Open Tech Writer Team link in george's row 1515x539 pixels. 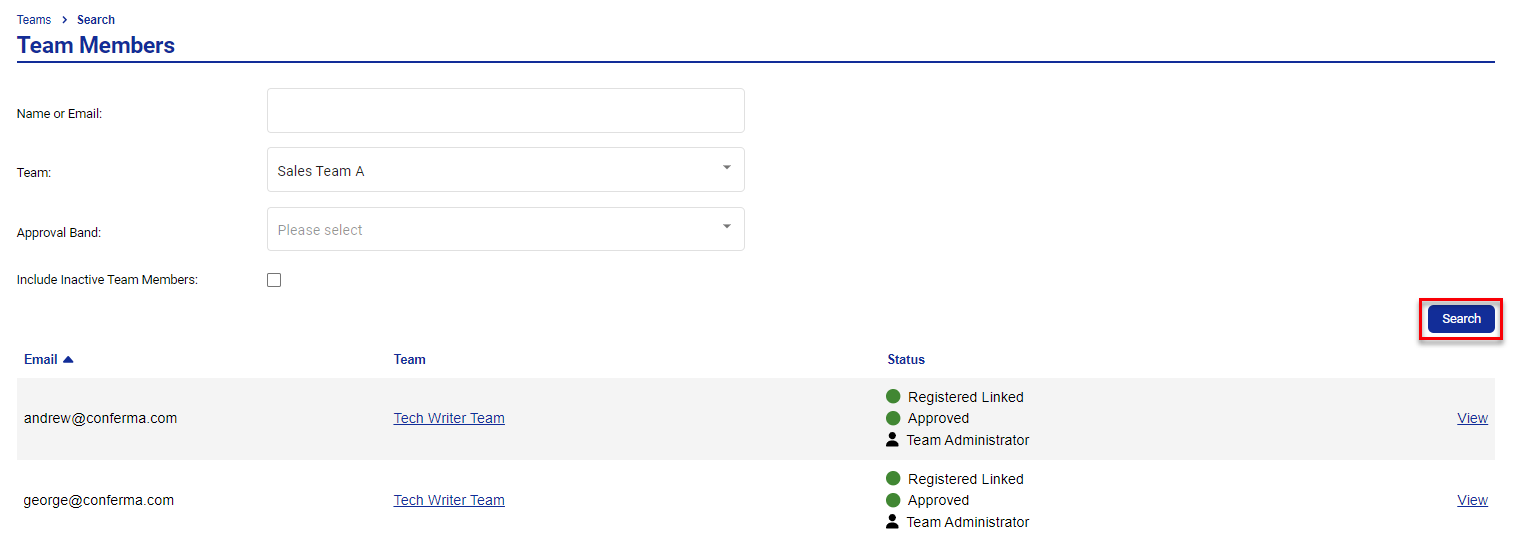point(449,500)
